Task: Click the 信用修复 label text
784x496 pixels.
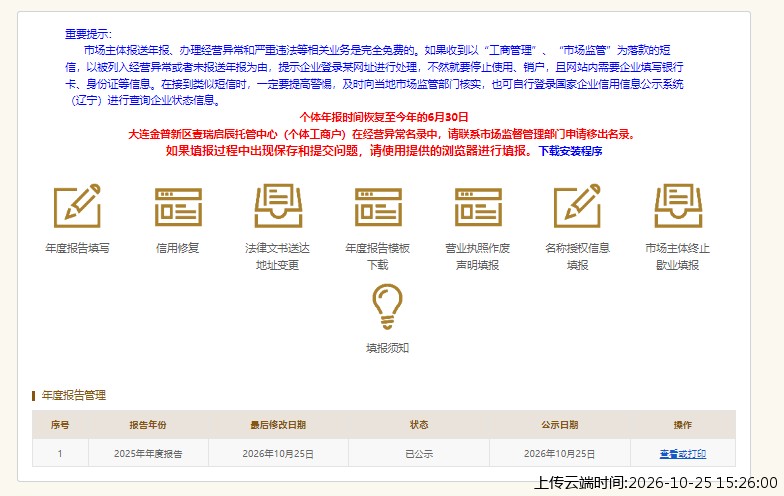Action: click(178, 248)
